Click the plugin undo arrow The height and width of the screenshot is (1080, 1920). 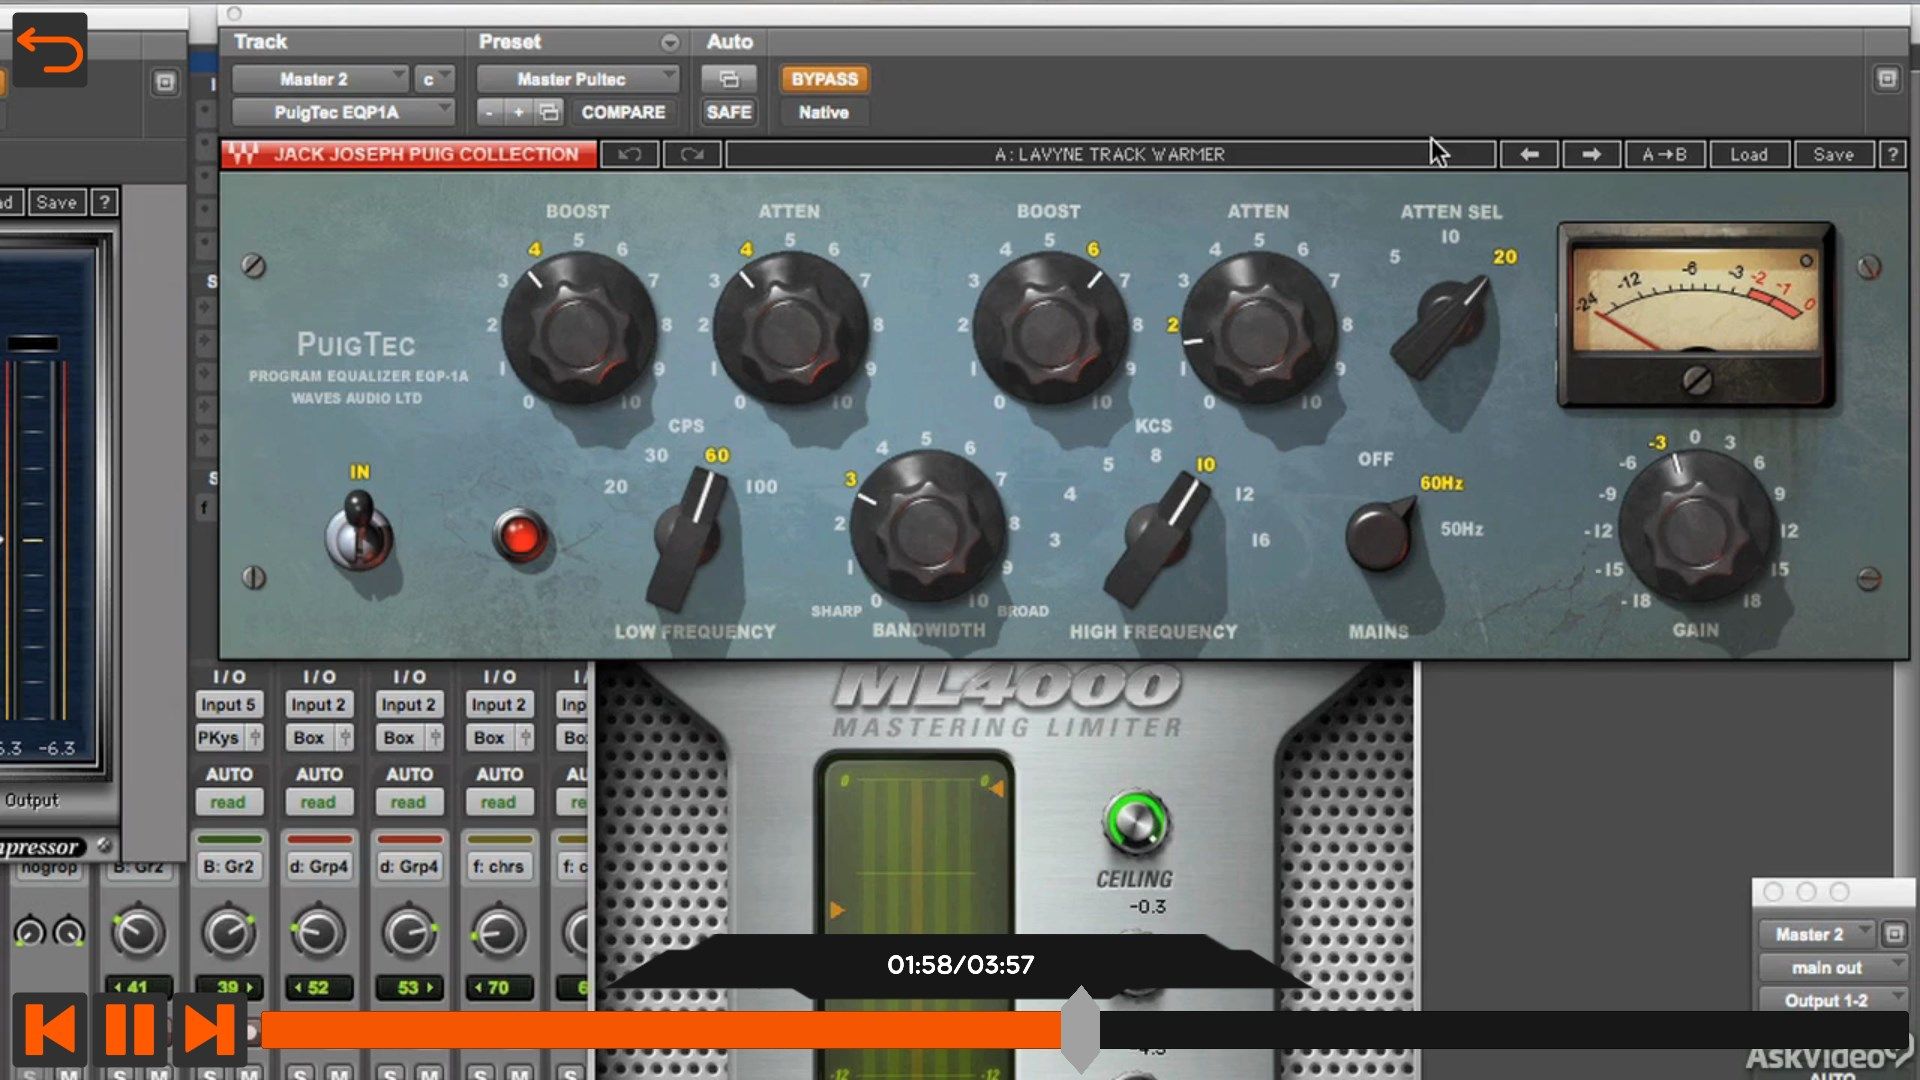pyautogui.click(x=629, y=154)
